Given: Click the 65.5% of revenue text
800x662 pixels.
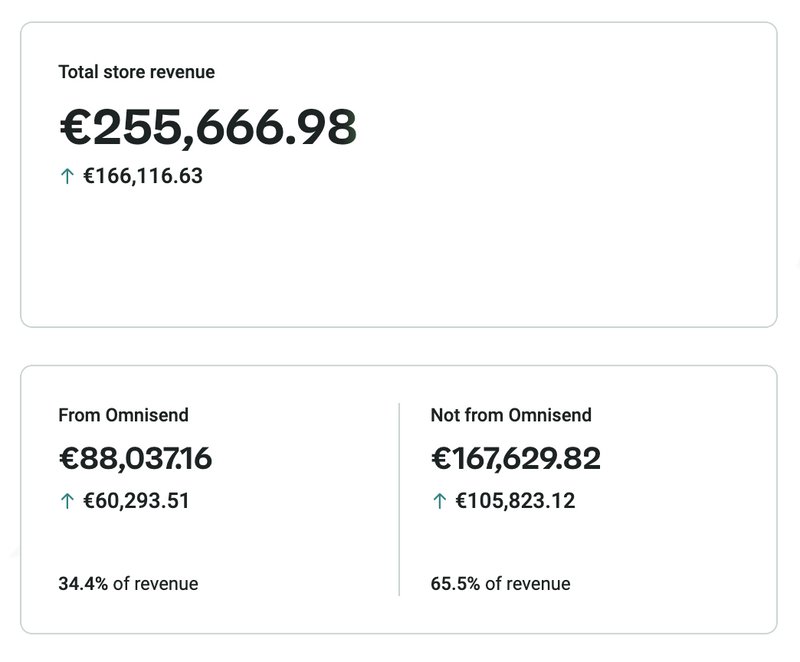Looking at the screenshot, I should pos(500,584).
